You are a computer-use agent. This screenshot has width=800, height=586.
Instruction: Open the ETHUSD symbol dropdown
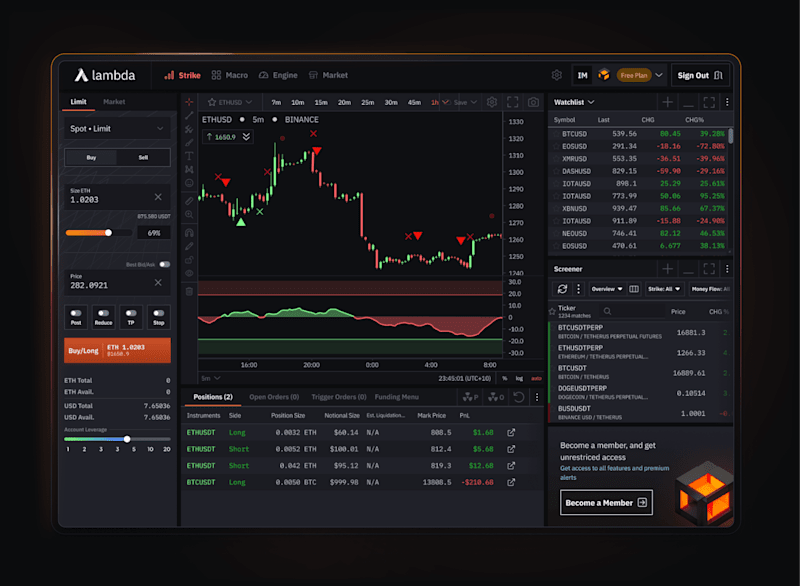[x=230, y=103]
